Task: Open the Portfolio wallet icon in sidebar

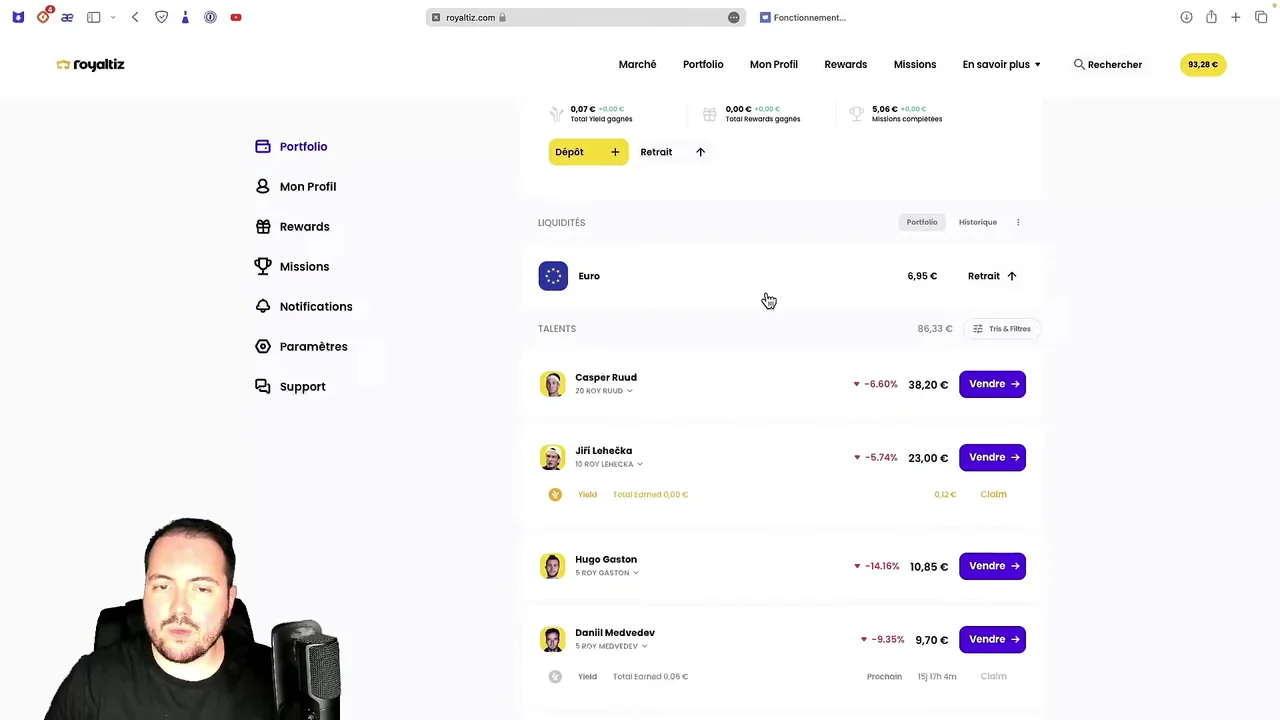Action: tap(263, 146)
